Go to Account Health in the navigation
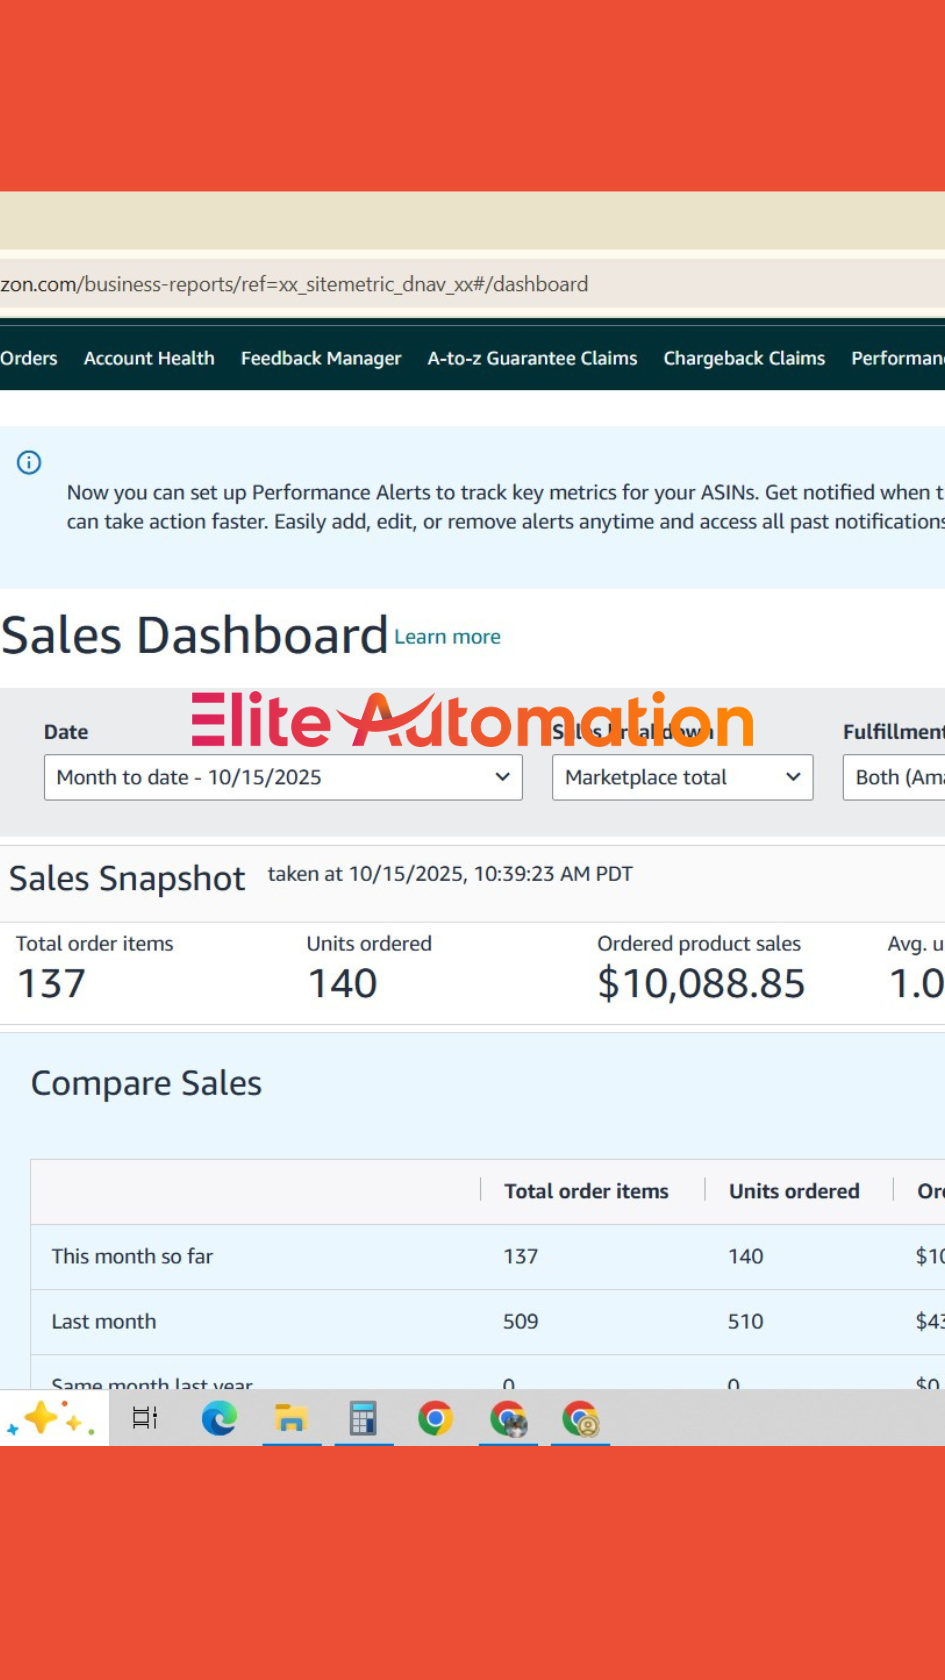The height and width of the screenshot is (1680, 945). tap(149, 358)
